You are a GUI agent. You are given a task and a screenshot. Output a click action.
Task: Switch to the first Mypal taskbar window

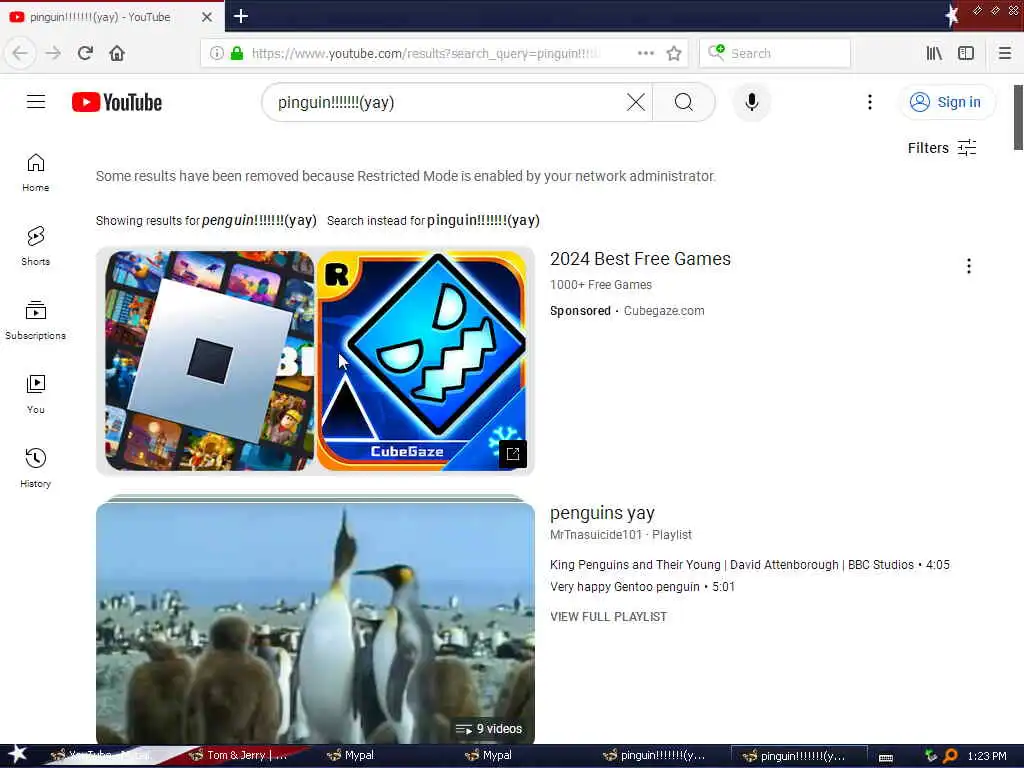[350, 756]
